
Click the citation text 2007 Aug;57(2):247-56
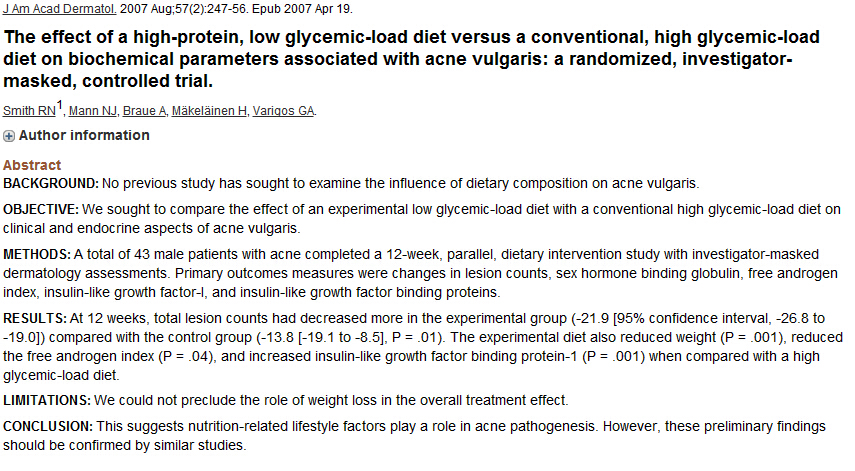(184, 9)
